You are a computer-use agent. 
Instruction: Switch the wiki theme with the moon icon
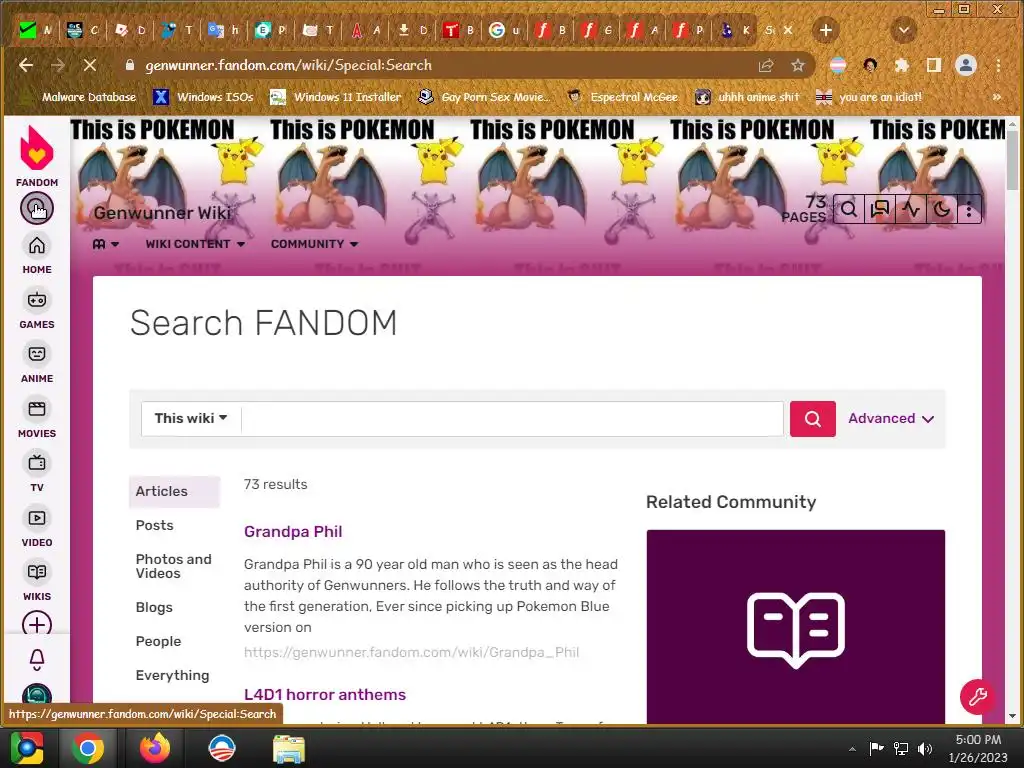(942, 209)
